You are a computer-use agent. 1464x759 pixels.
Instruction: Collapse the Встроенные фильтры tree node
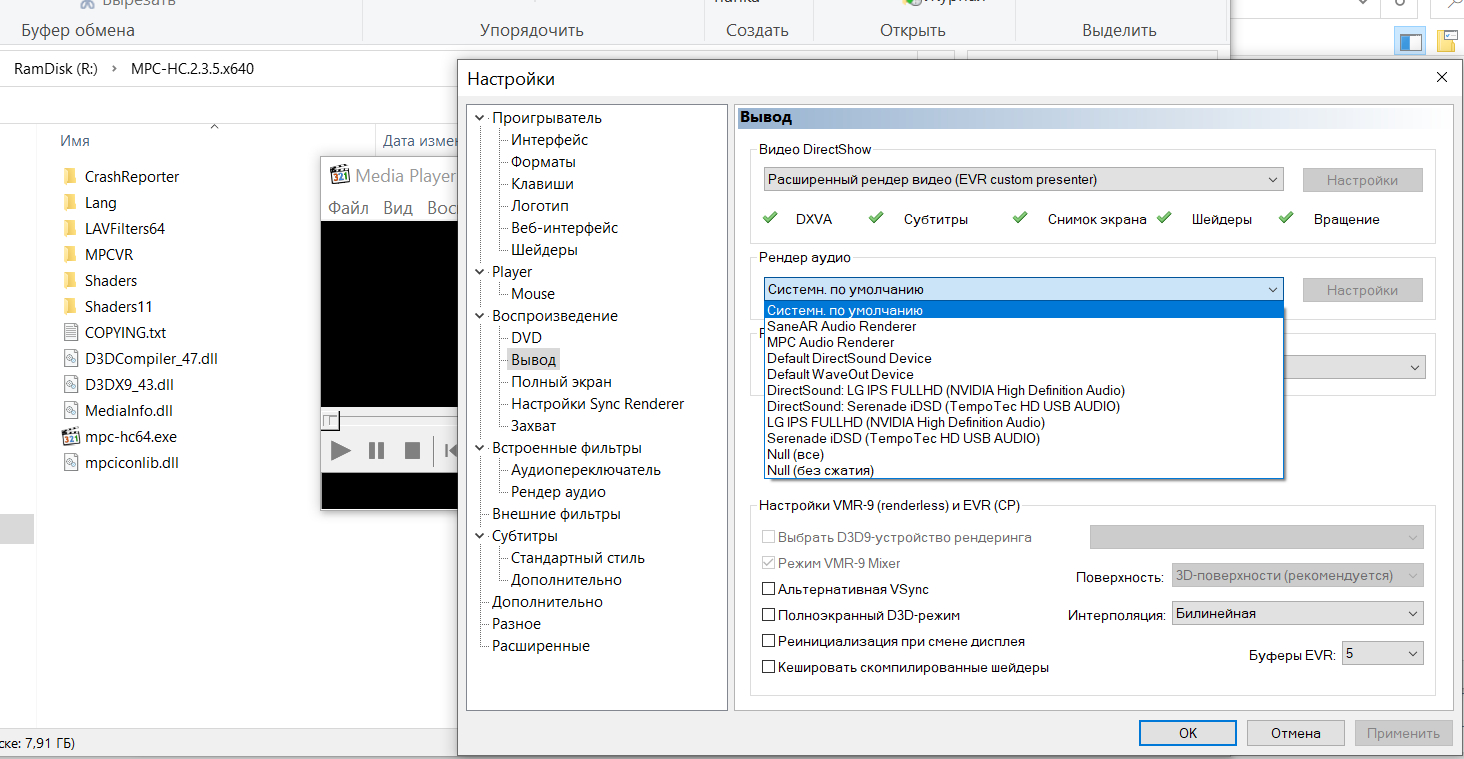click(x=481, y=448)
